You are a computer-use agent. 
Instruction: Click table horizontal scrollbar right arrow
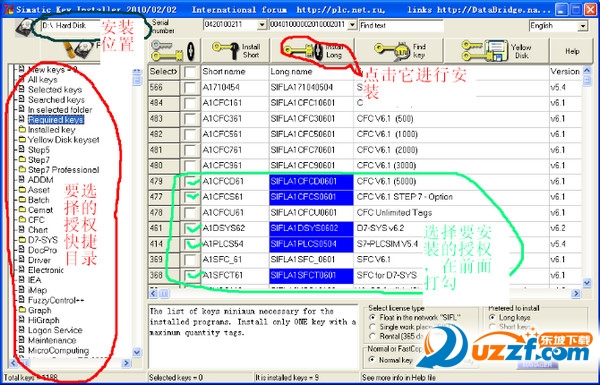point(576,294)
